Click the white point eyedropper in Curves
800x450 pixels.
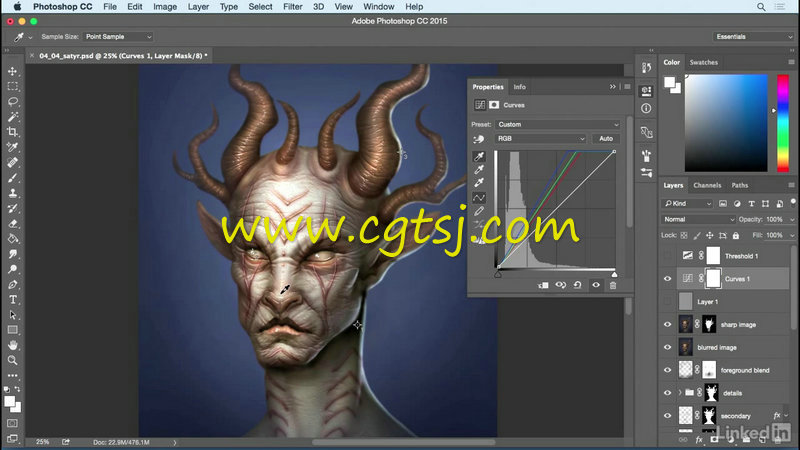pyautogui.click(x=479, y=183)
